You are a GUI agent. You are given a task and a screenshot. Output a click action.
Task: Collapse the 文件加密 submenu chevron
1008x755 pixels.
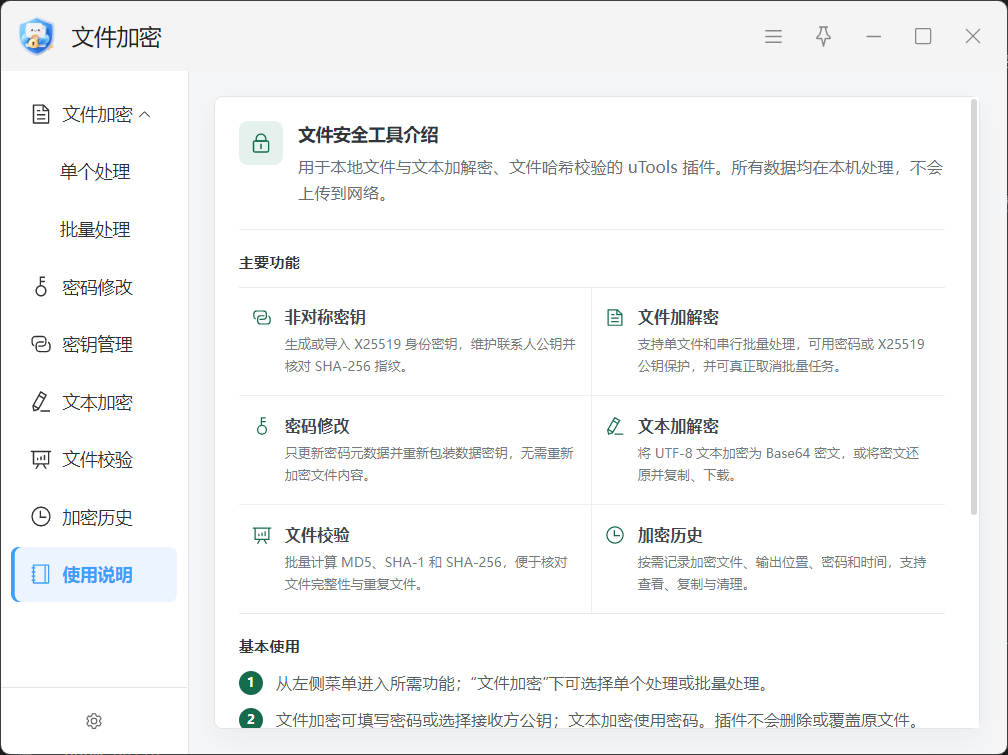tap(145, 114)
